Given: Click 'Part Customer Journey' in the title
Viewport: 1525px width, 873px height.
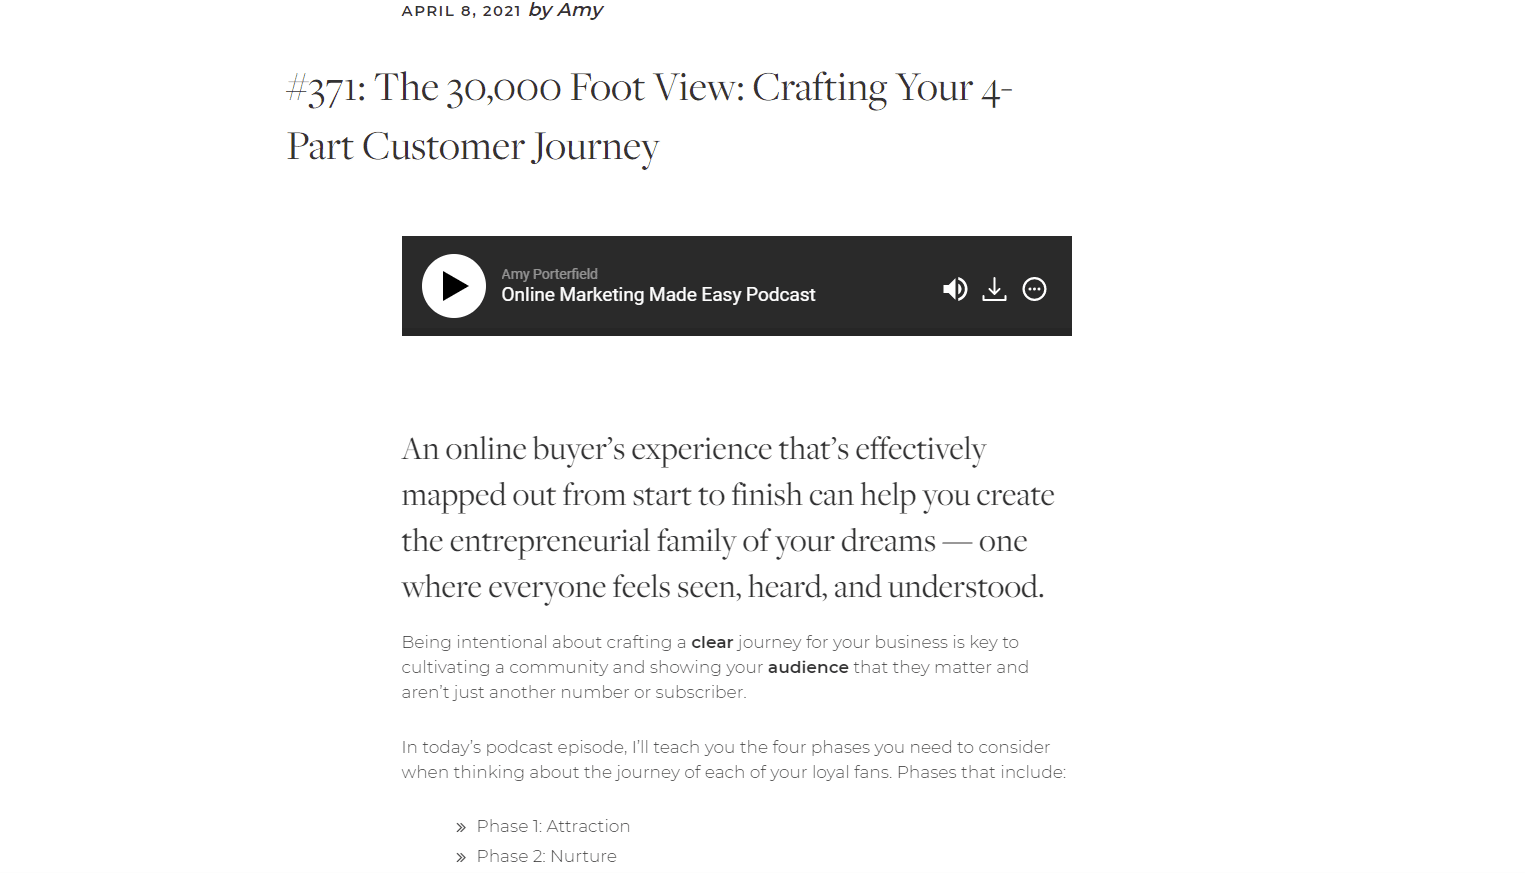Looking at the screenshot, I should pos(473,147).
